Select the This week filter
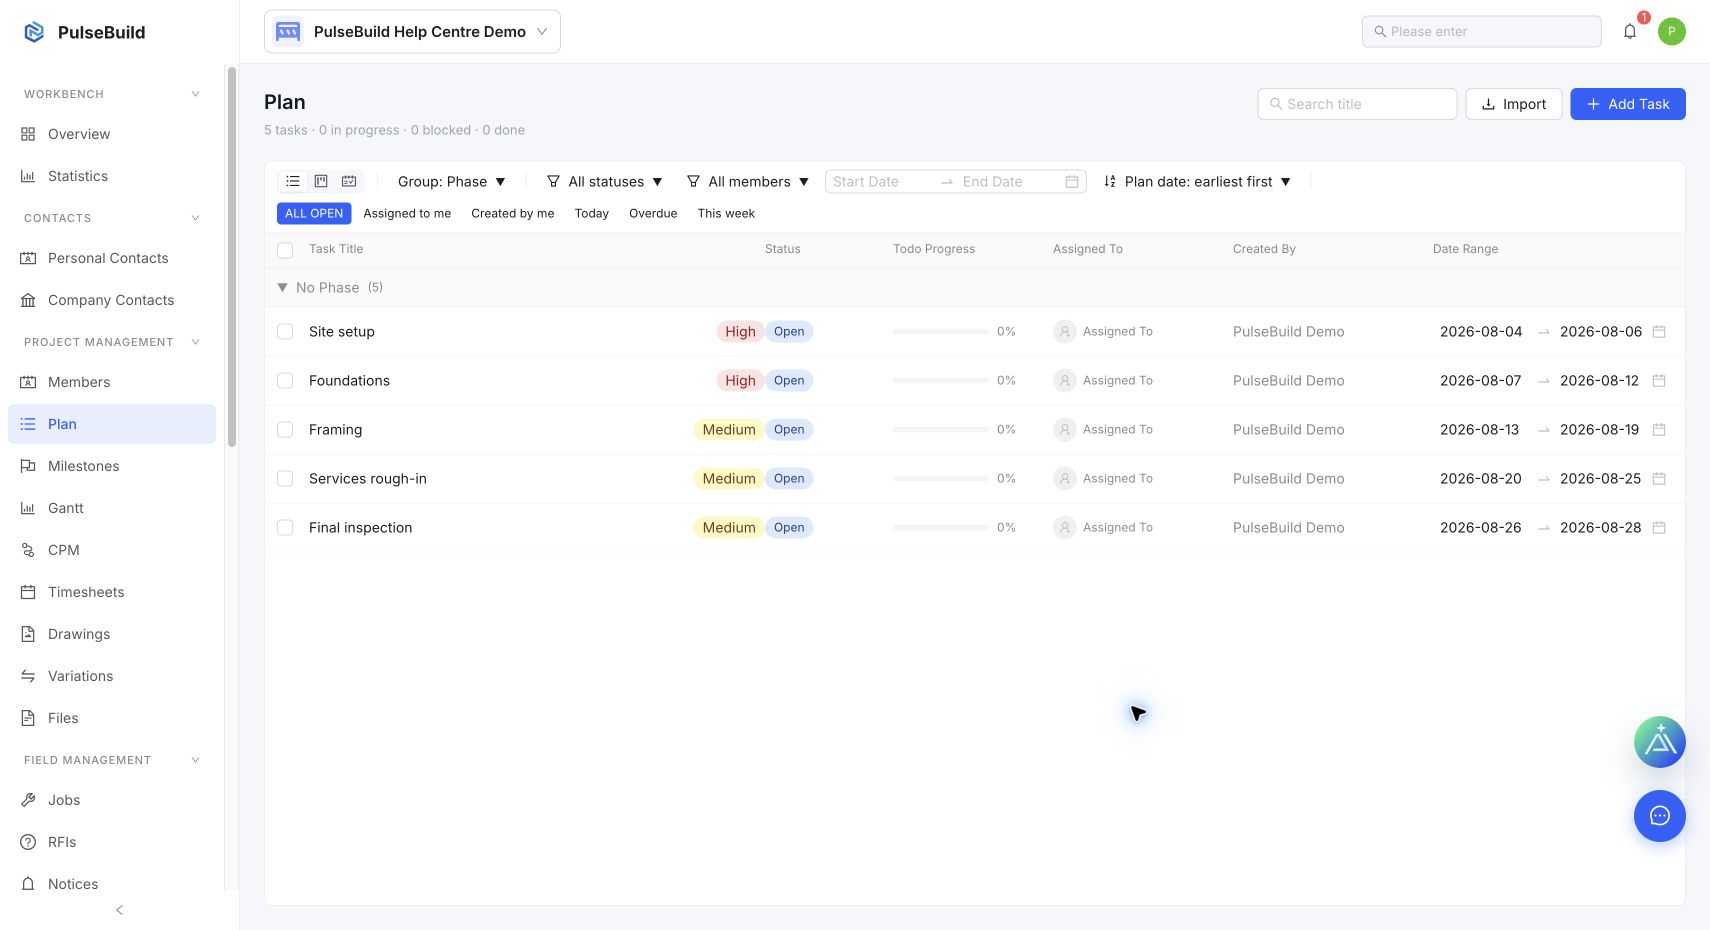The height and width of the screenshot is (930, 1710). [x=726, y=213]
